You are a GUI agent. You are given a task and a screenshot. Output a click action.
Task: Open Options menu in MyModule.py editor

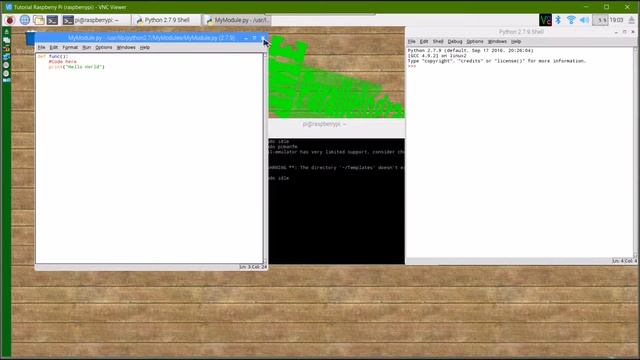click(104, 47)
